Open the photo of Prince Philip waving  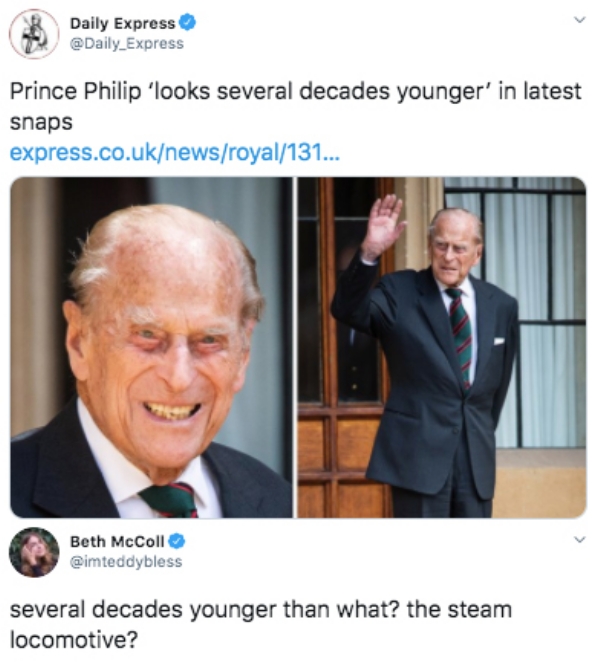point(442,347)
